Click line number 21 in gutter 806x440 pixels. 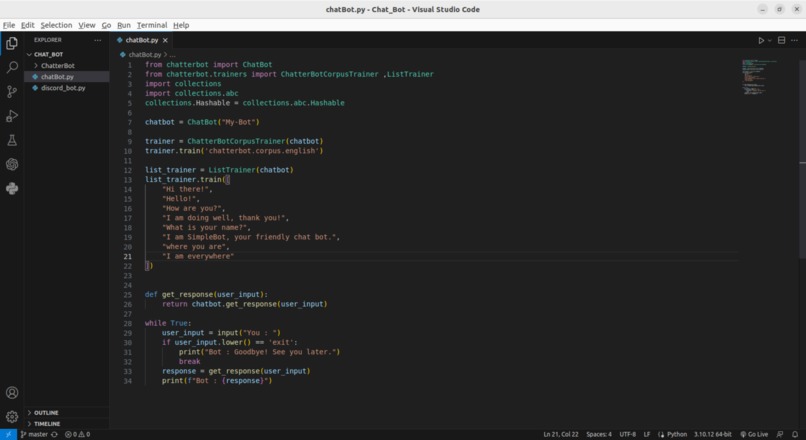[127, 256]
